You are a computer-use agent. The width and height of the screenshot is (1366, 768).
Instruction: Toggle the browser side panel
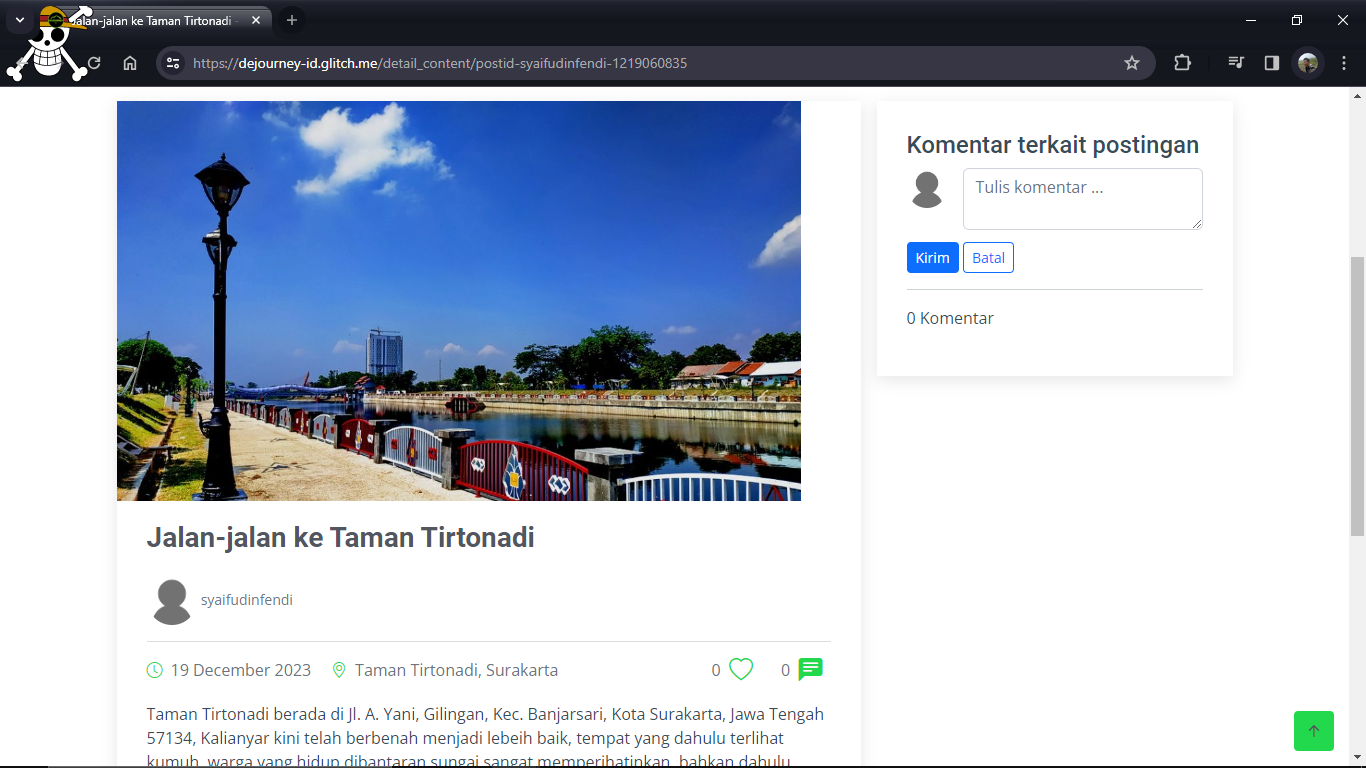pyautogui.click(x=1272, y=63)
